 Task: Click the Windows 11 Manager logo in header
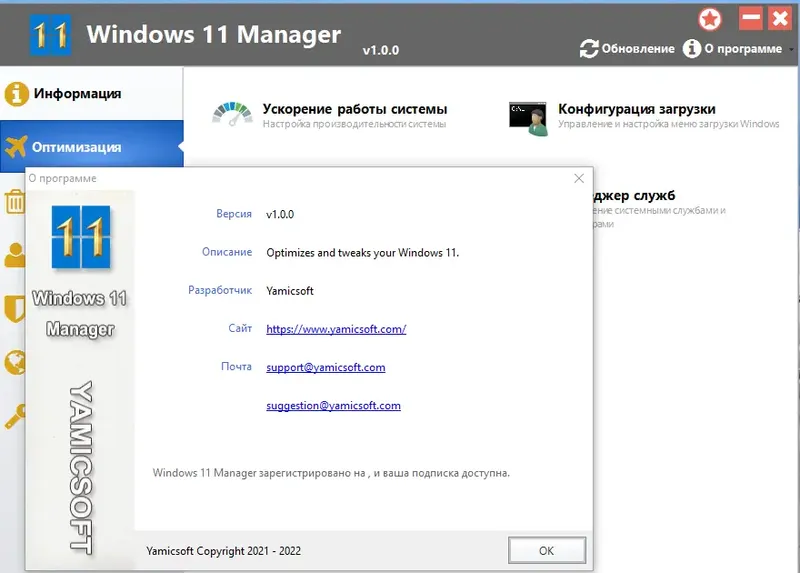50,35
